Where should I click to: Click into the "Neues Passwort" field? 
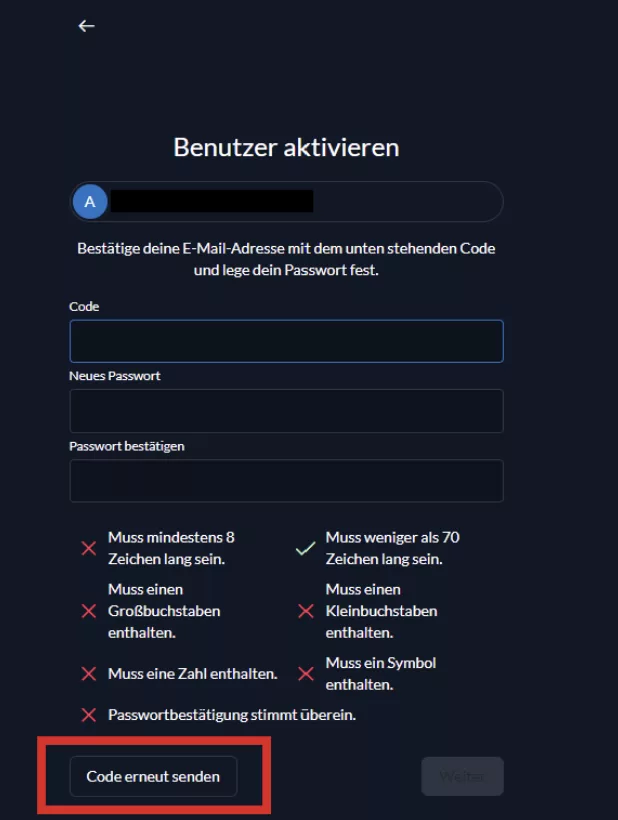click(286, 411)
